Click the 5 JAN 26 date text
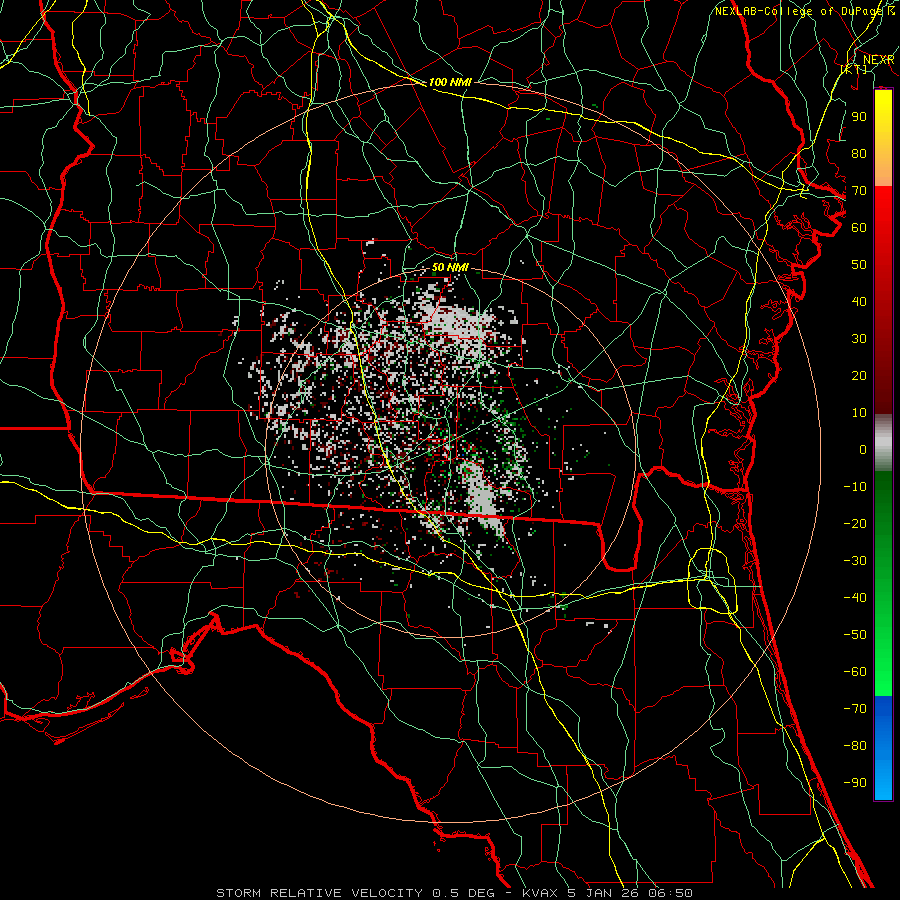900x900 pixels. [x=603, y=893]
